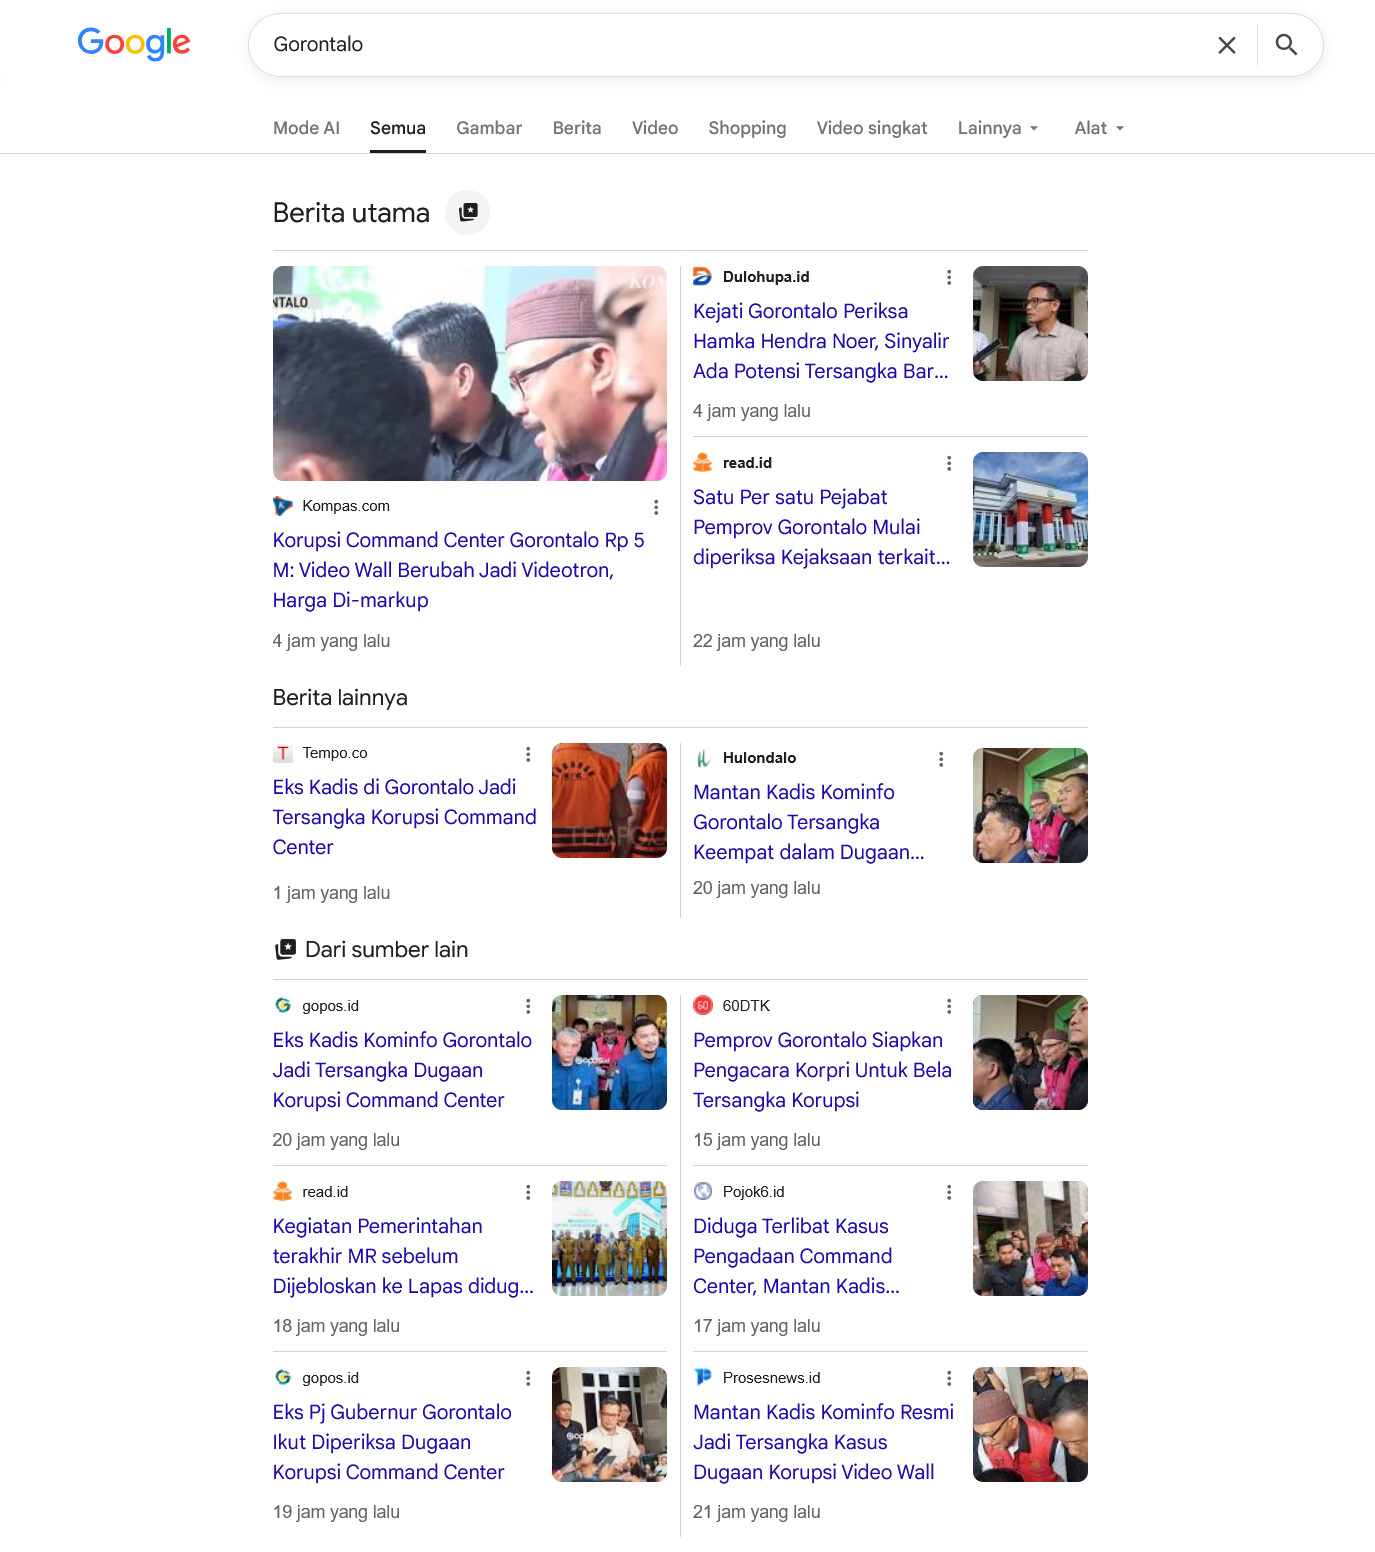The image size is (1375, 1552).
Task: Open three-dot menu beside Eks Kadis Kominfo Gorontalo story
Action: click(528, 1006)
